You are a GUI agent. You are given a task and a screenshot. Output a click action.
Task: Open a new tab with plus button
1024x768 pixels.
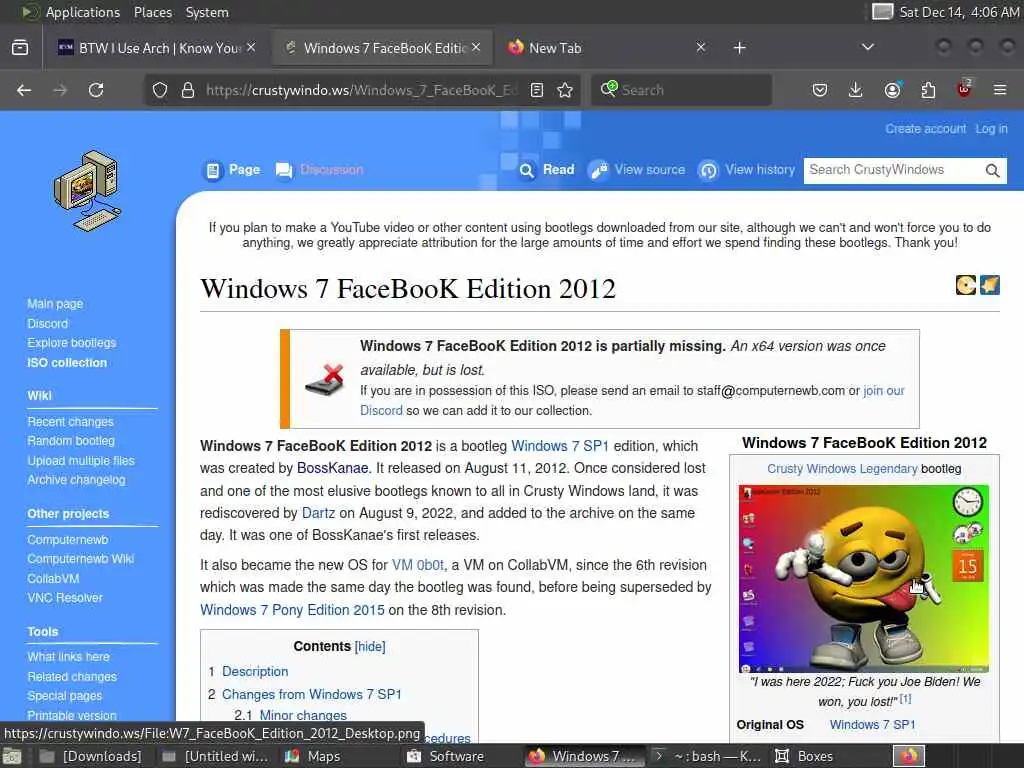click(739, 48)
